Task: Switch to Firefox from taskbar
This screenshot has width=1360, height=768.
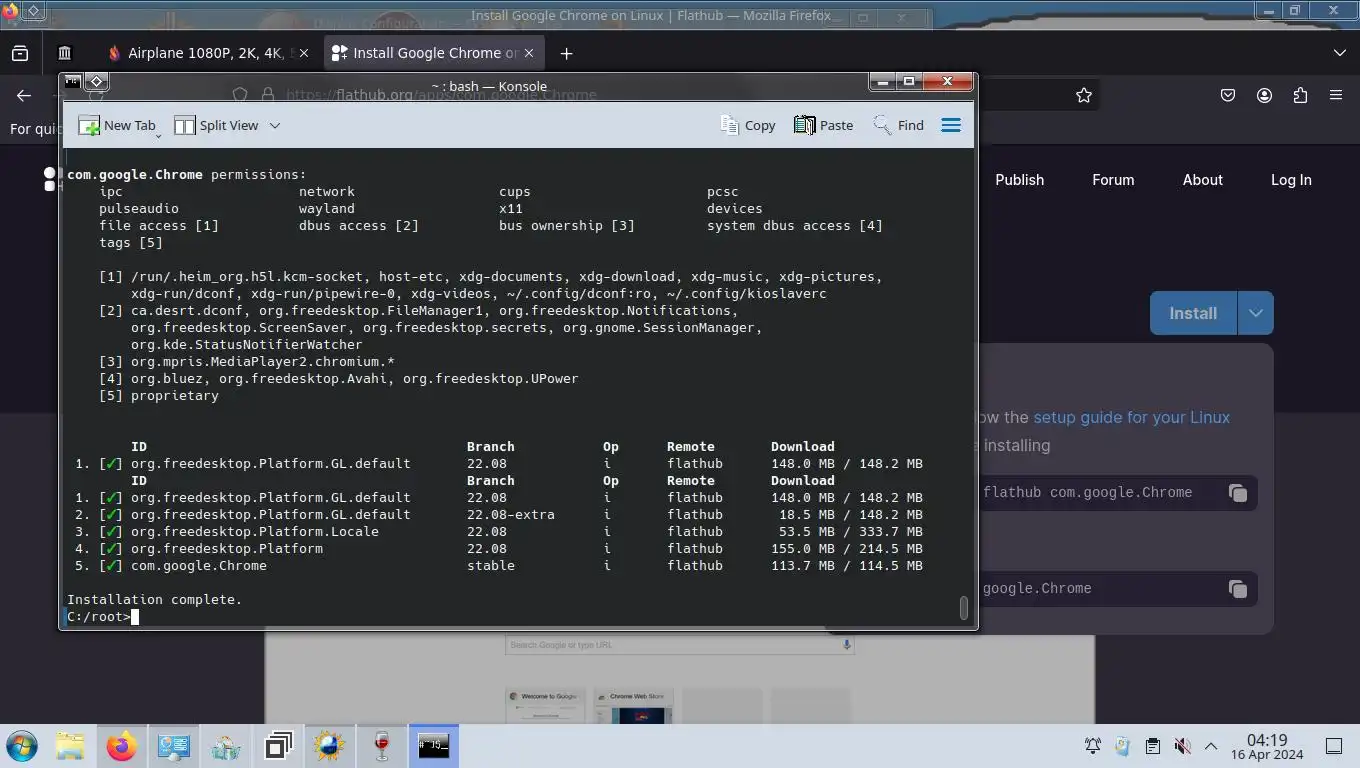Action: pyautogui.click(x=122, y=746)
